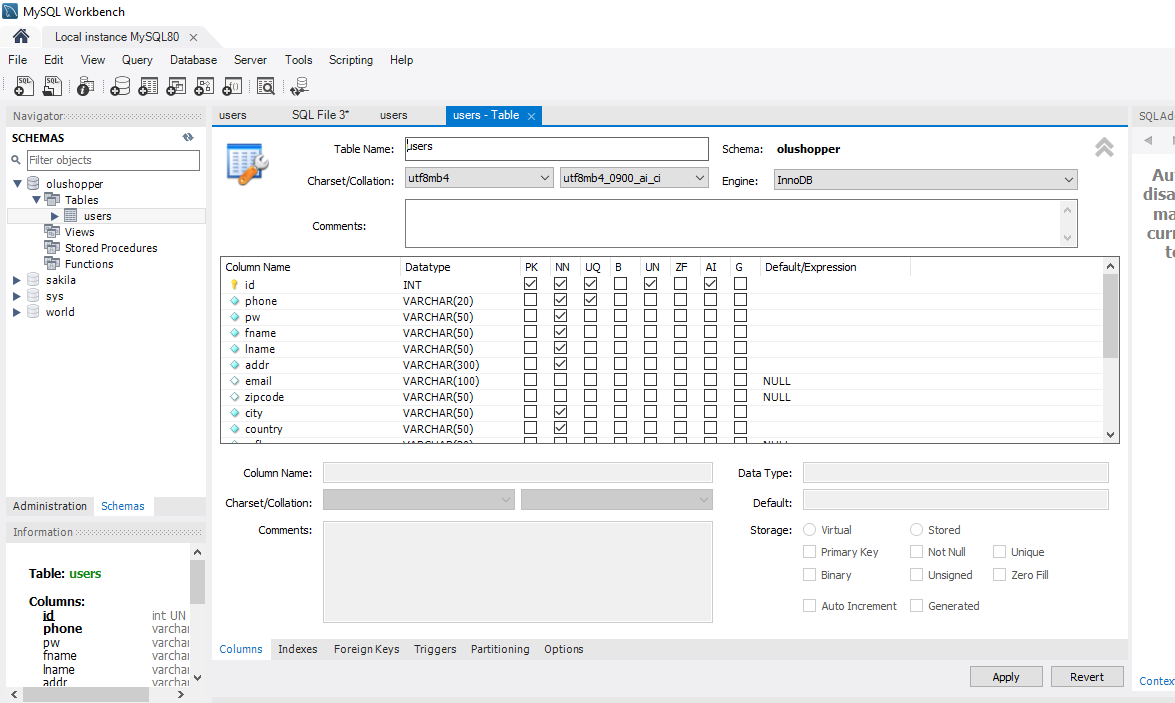1175x703 pixels.
Task: Open the InnoDB engine dropdown
Action: (925, 180)
